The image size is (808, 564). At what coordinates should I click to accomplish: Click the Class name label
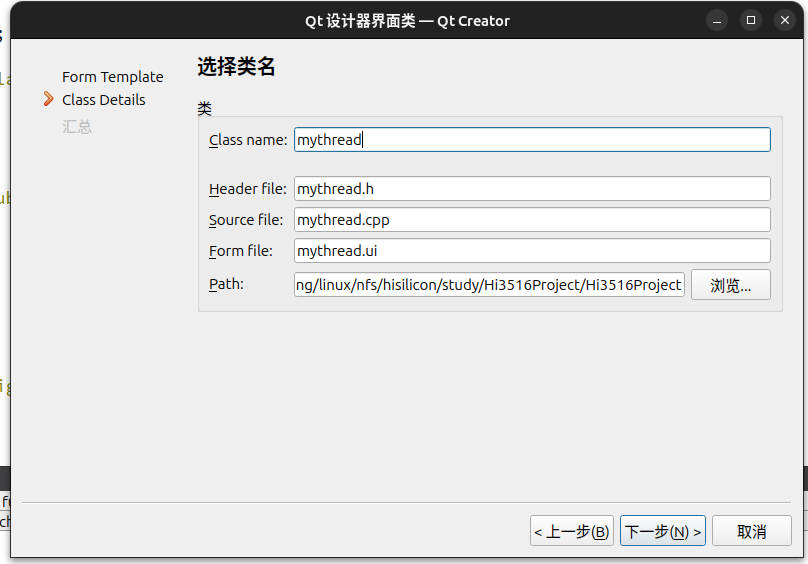point(248,140)
